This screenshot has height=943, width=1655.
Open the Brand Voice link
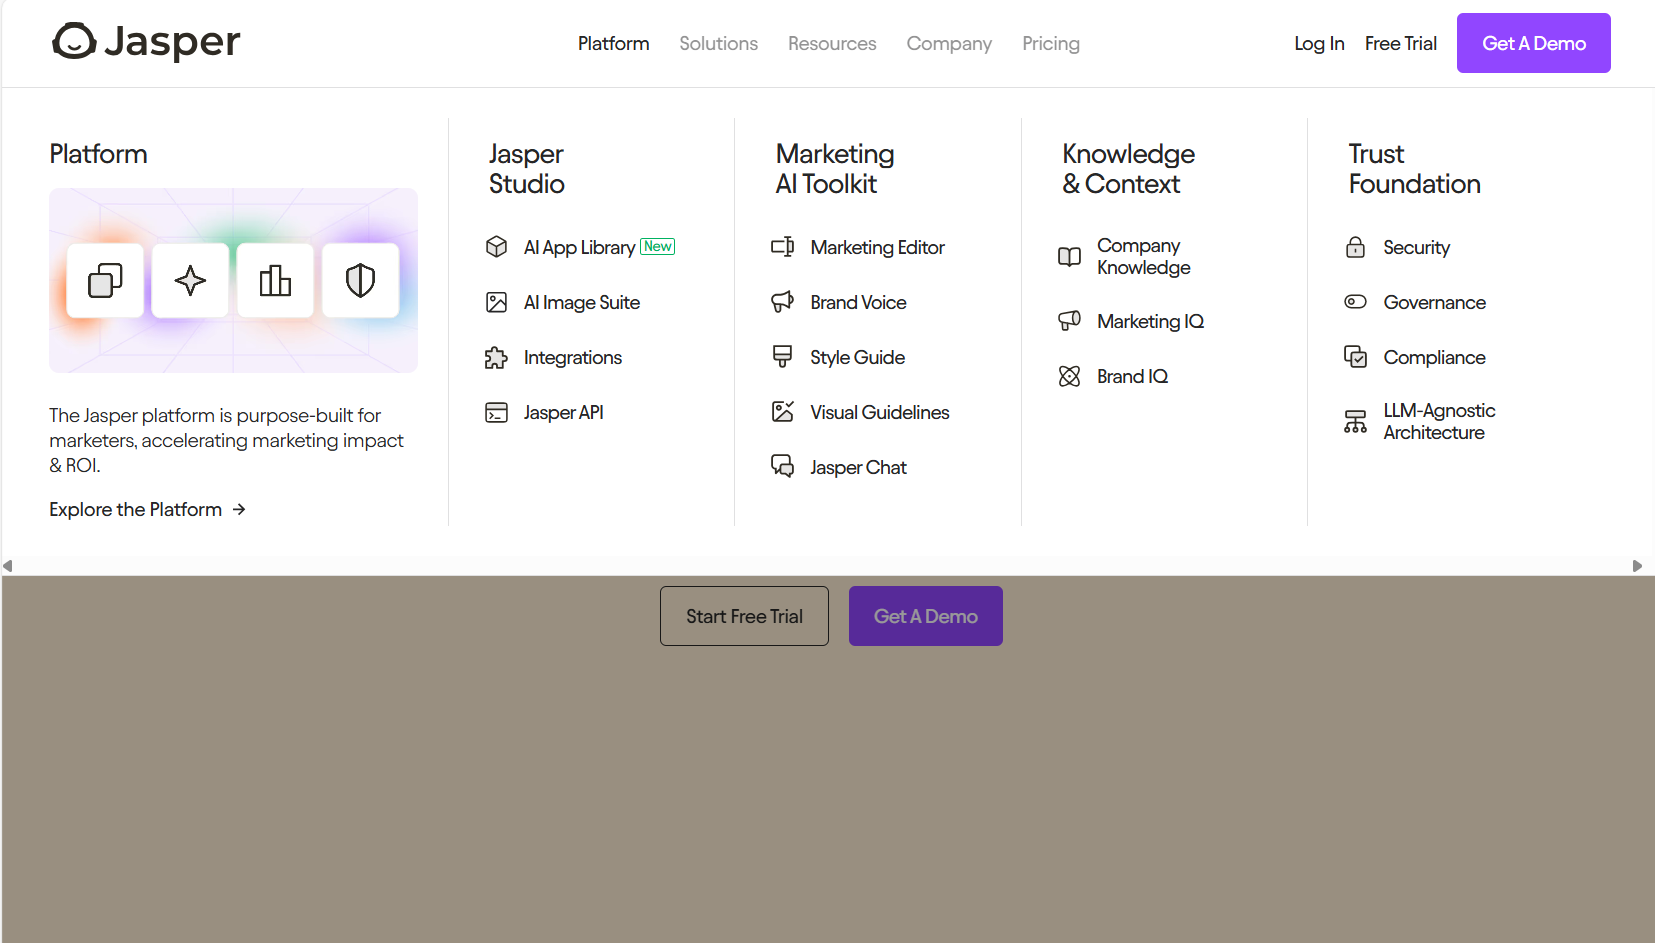(858, 302)
